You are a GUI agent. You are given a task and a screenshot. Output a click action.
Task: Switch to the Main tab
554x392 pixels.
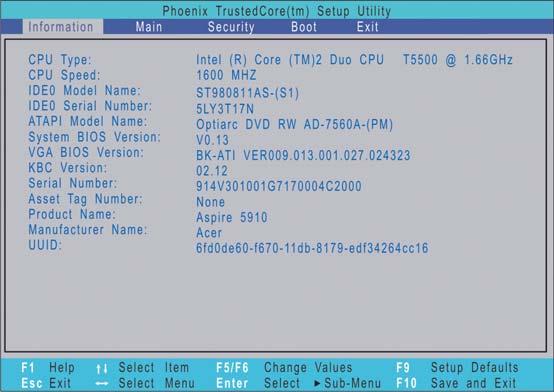click(149, 27)
